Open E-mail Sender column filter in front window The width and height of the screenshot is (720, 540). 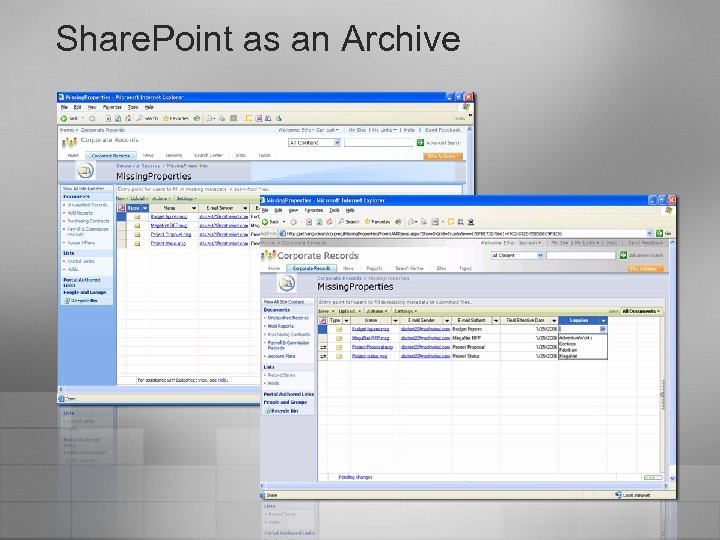coord(446,321)
